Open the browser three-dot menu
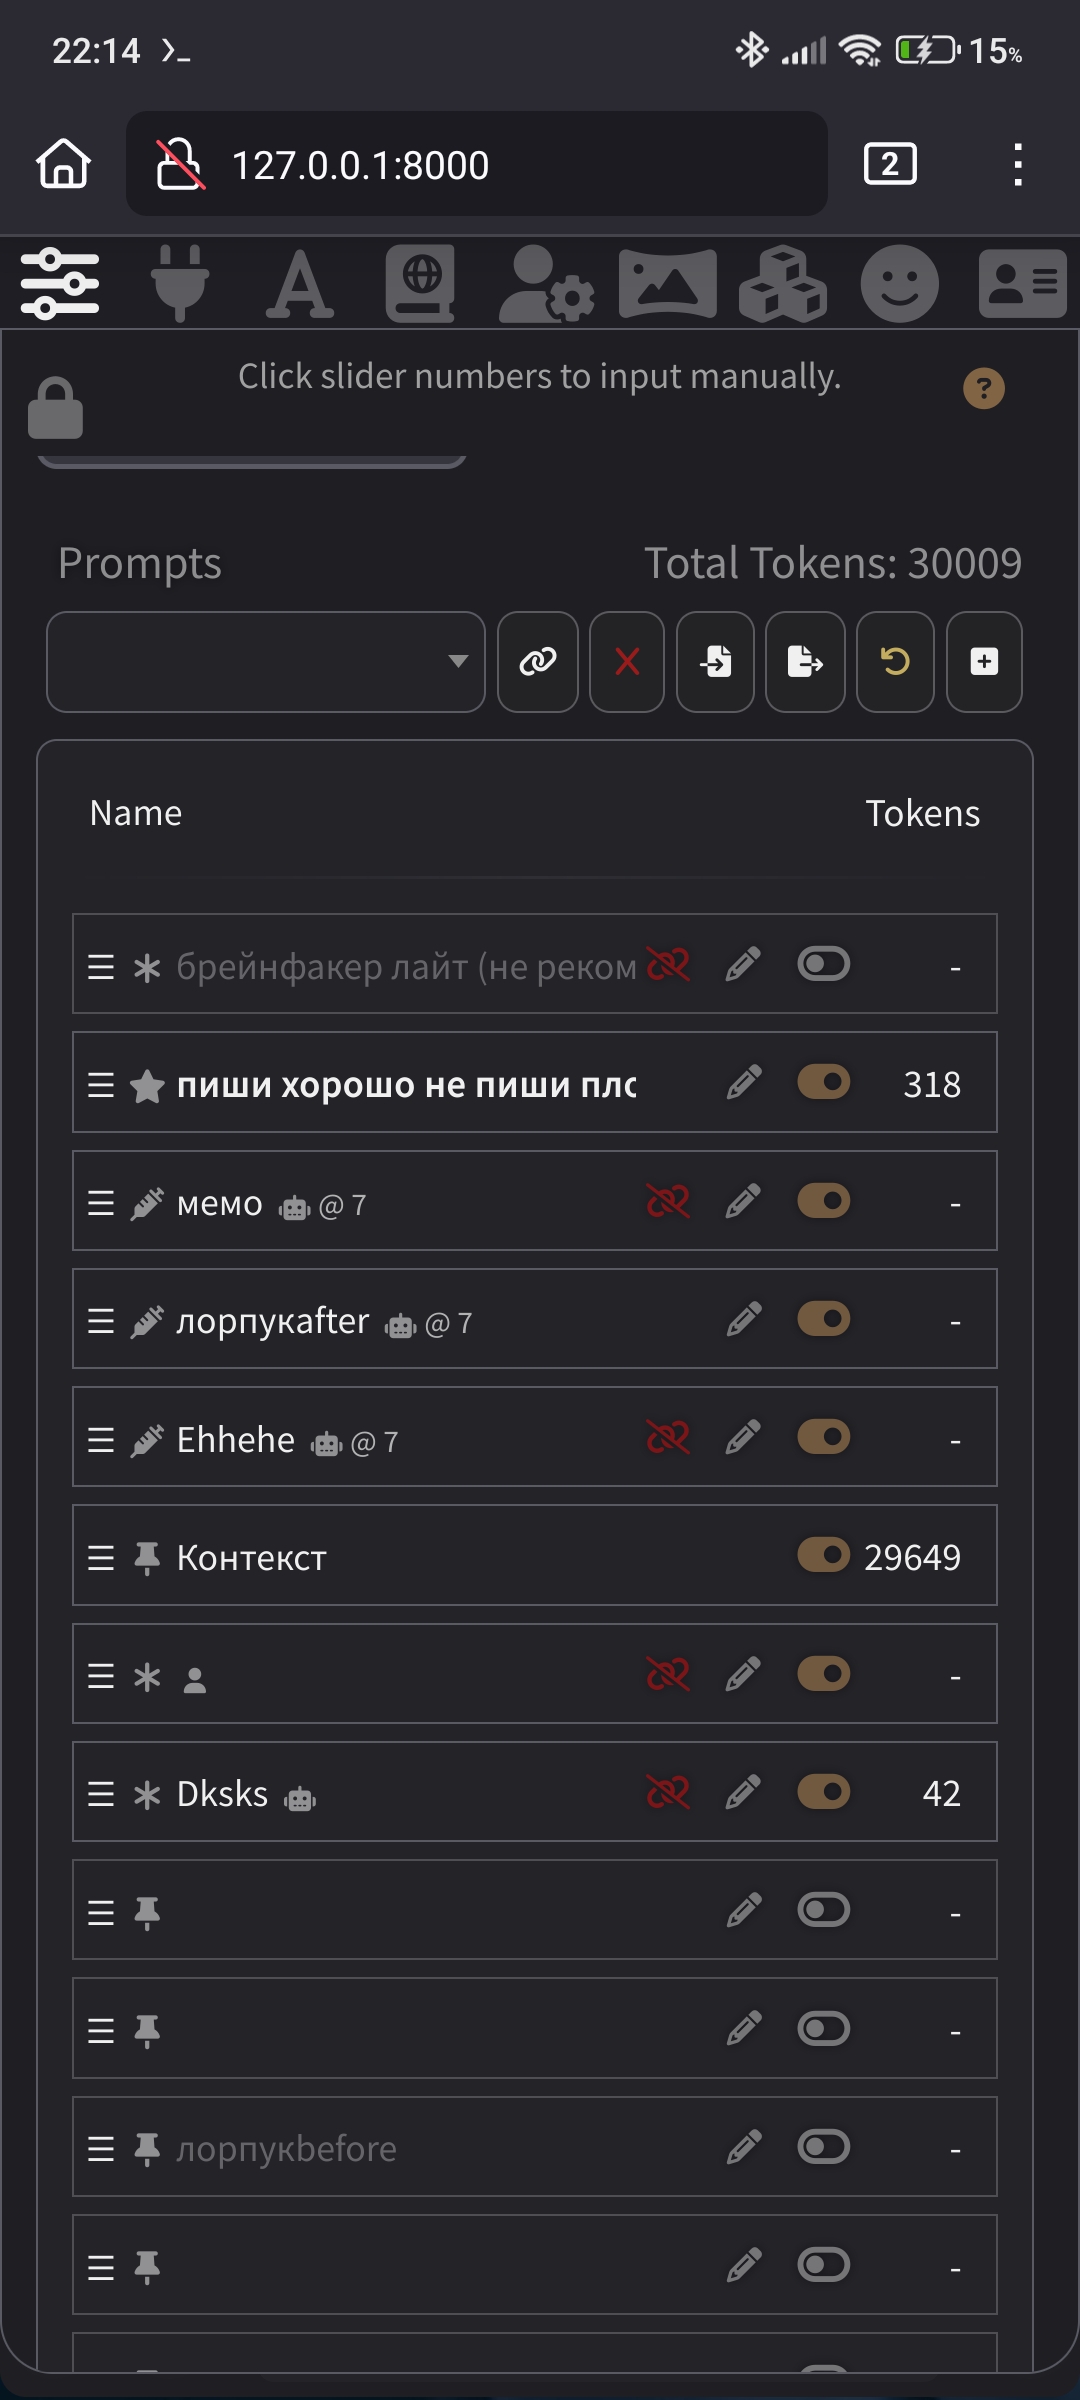 tap(1018, 164)
